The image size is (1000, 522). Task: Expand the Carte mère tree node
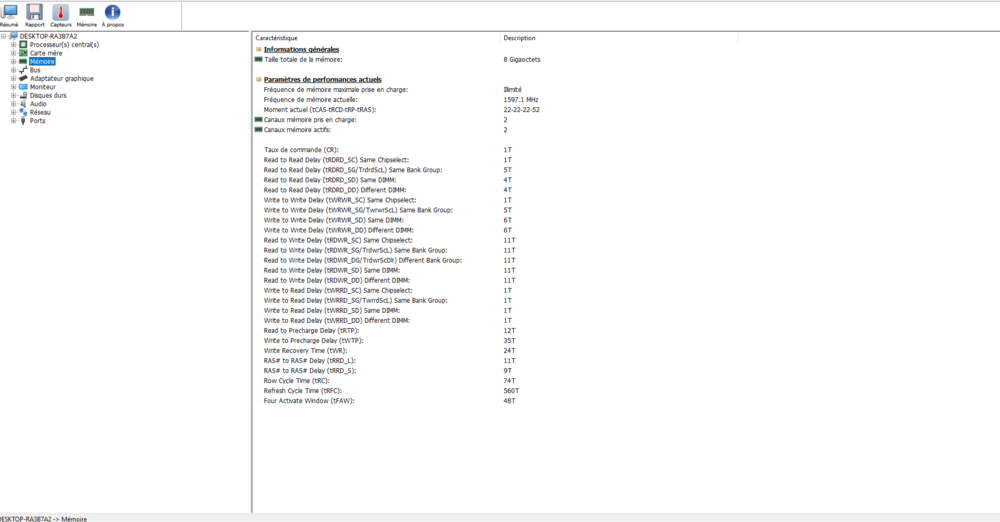coord(13,53)
